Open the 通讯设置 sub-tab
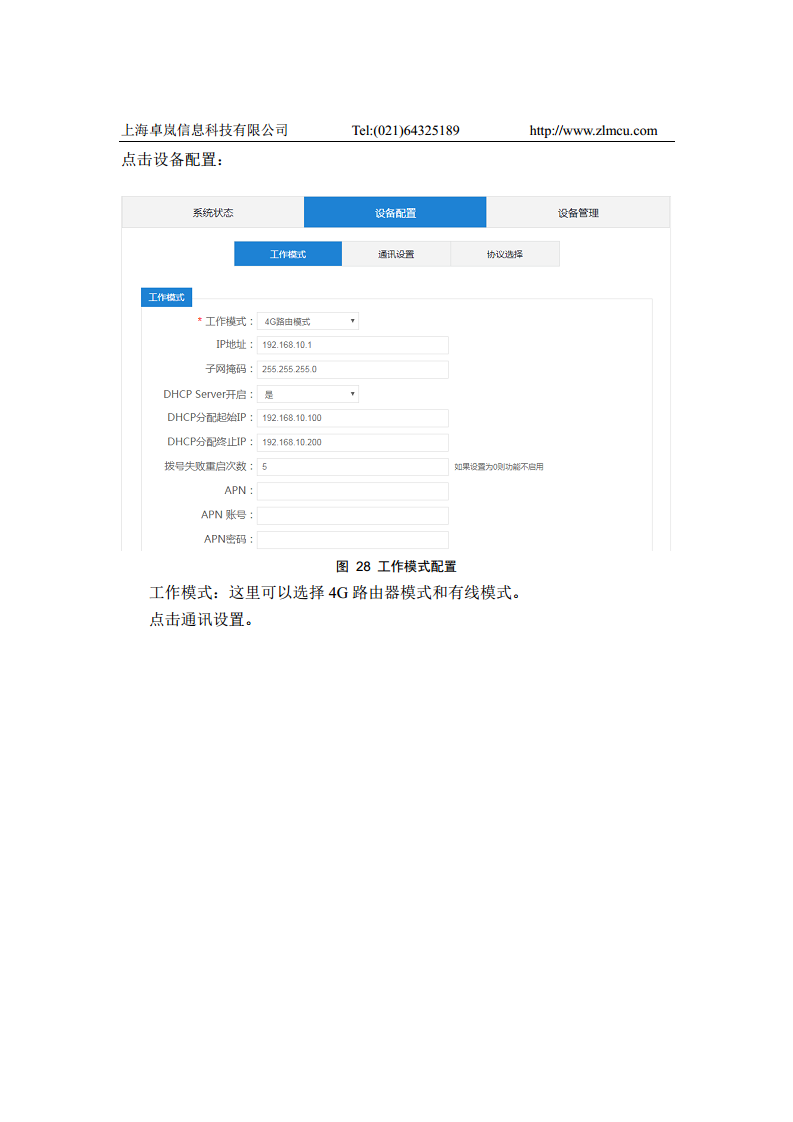The image size is (793, 1122). coord(396,254)
